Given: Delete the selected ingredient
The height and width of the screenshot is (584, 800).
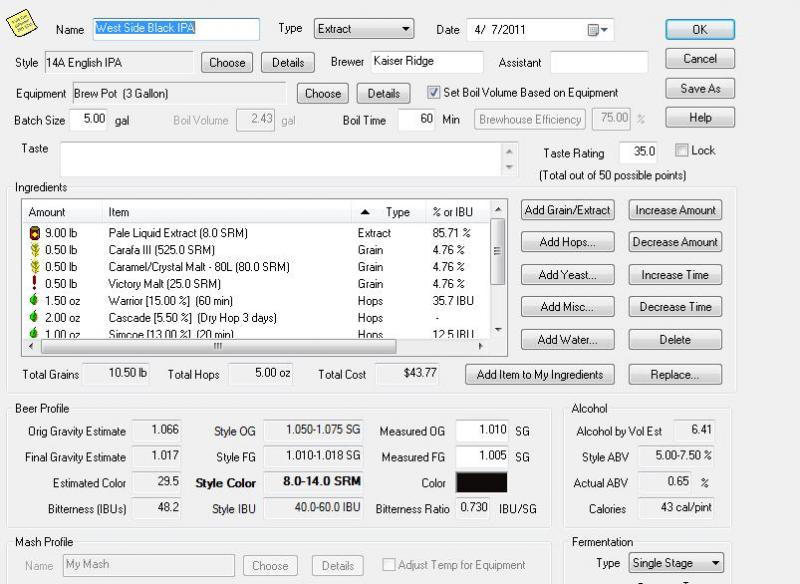Looking at the screenshot, I should click(675, 340).
